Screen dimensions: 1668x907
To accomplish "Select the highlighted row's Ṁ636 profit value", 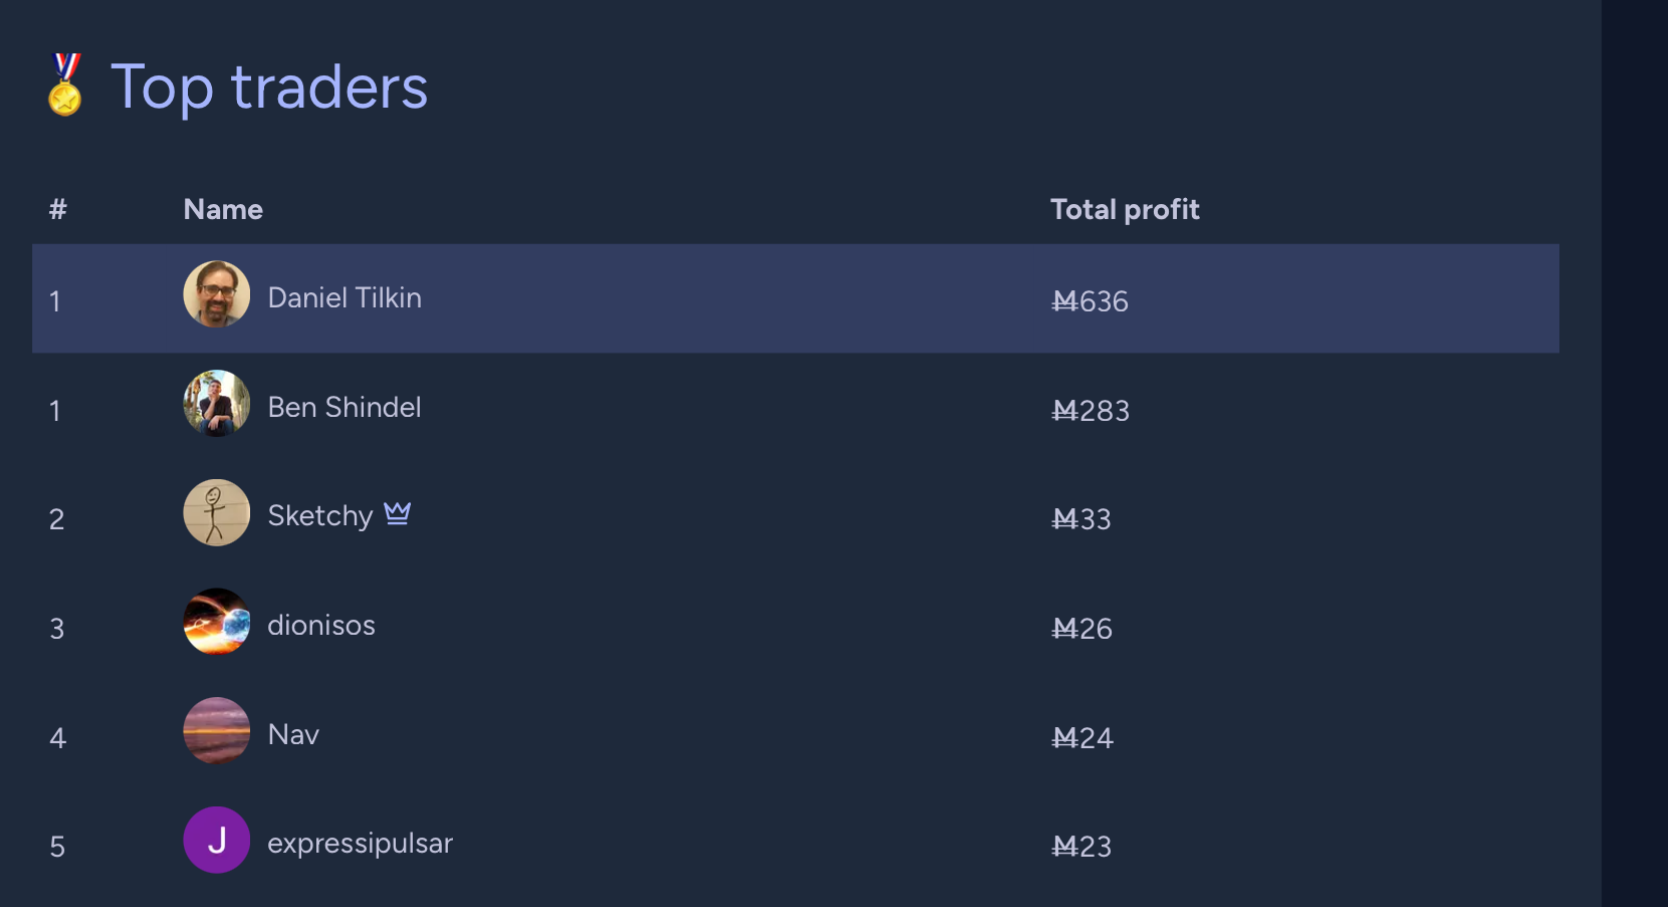I will [1090, 301].
